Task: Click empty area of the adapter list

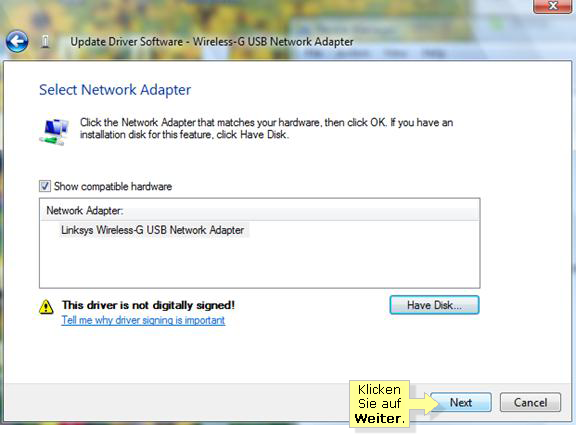Action: click(259, 263)
